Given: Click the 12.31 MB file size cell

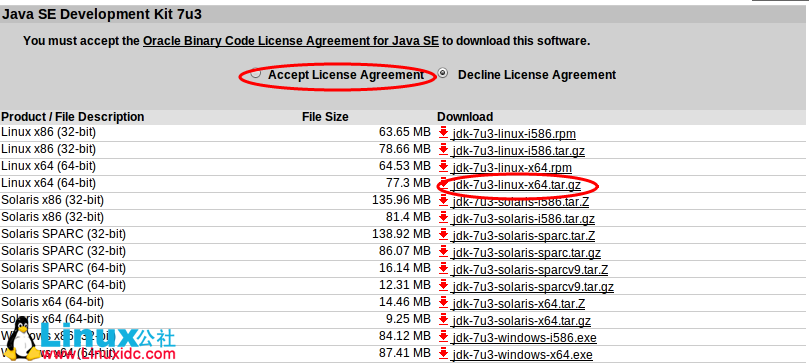Looking at the screenshot, I should [x=404, y=285].
